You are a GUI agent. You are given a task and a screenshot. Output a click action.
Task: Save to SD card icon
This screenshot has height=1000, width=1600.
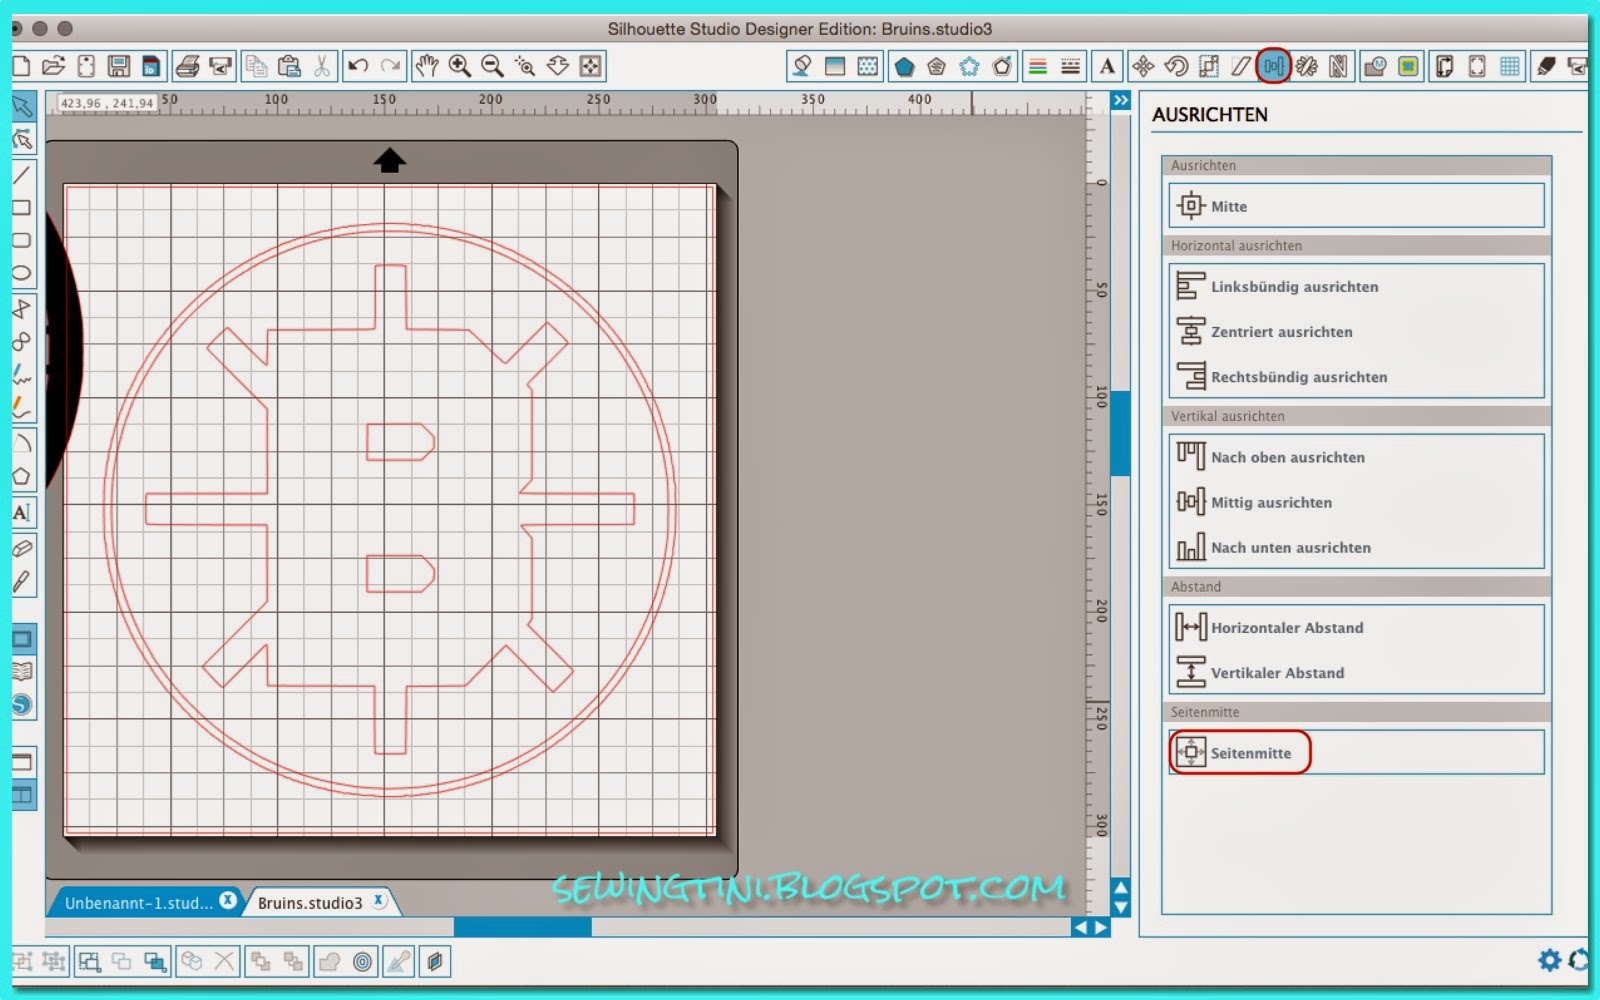(x=151, y=67)
